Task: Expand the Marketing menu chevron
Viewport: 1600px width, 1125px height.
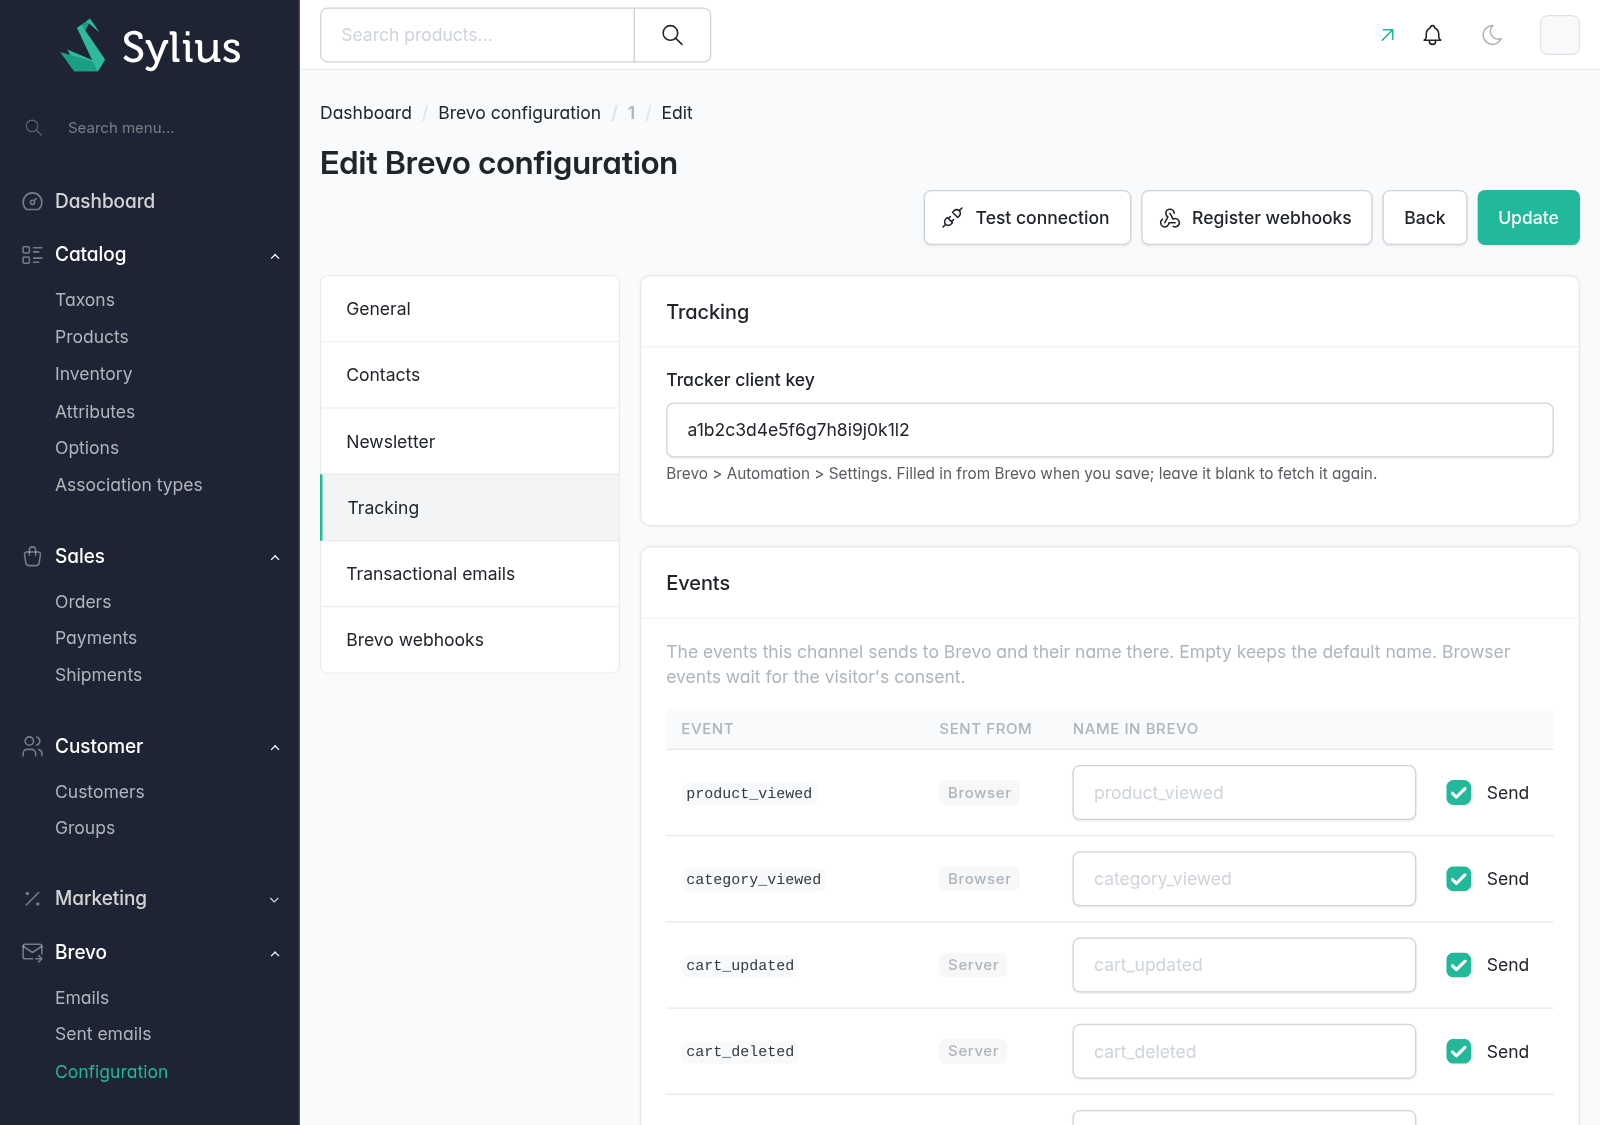Action: coord(275,899)
